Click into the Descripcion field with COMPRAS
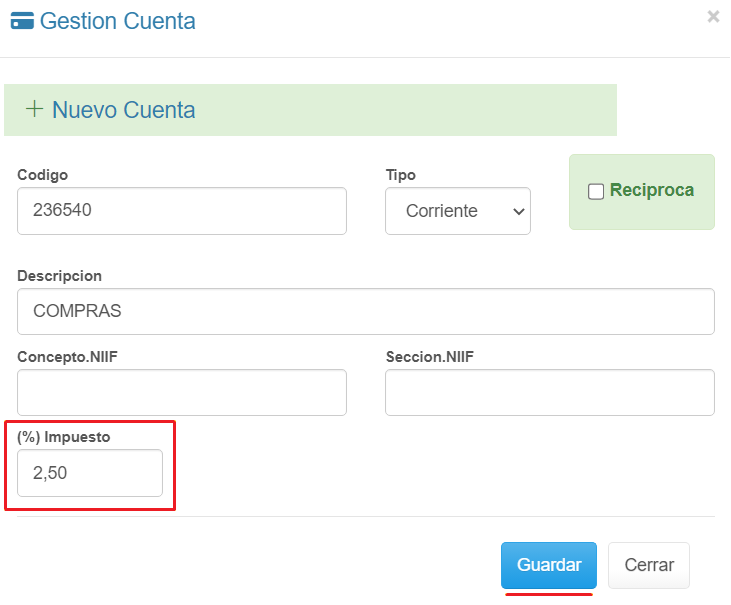The height and width of the screenshot is (605, 731). 366,311
